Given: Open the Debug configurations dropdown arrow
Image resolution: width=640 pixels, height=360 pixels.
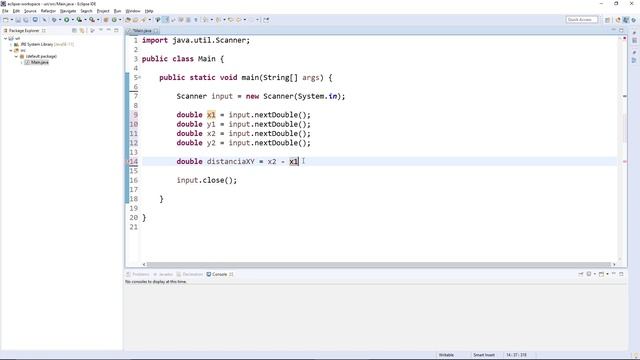Looking at the screenshot, I should click(x=60, y=20).
